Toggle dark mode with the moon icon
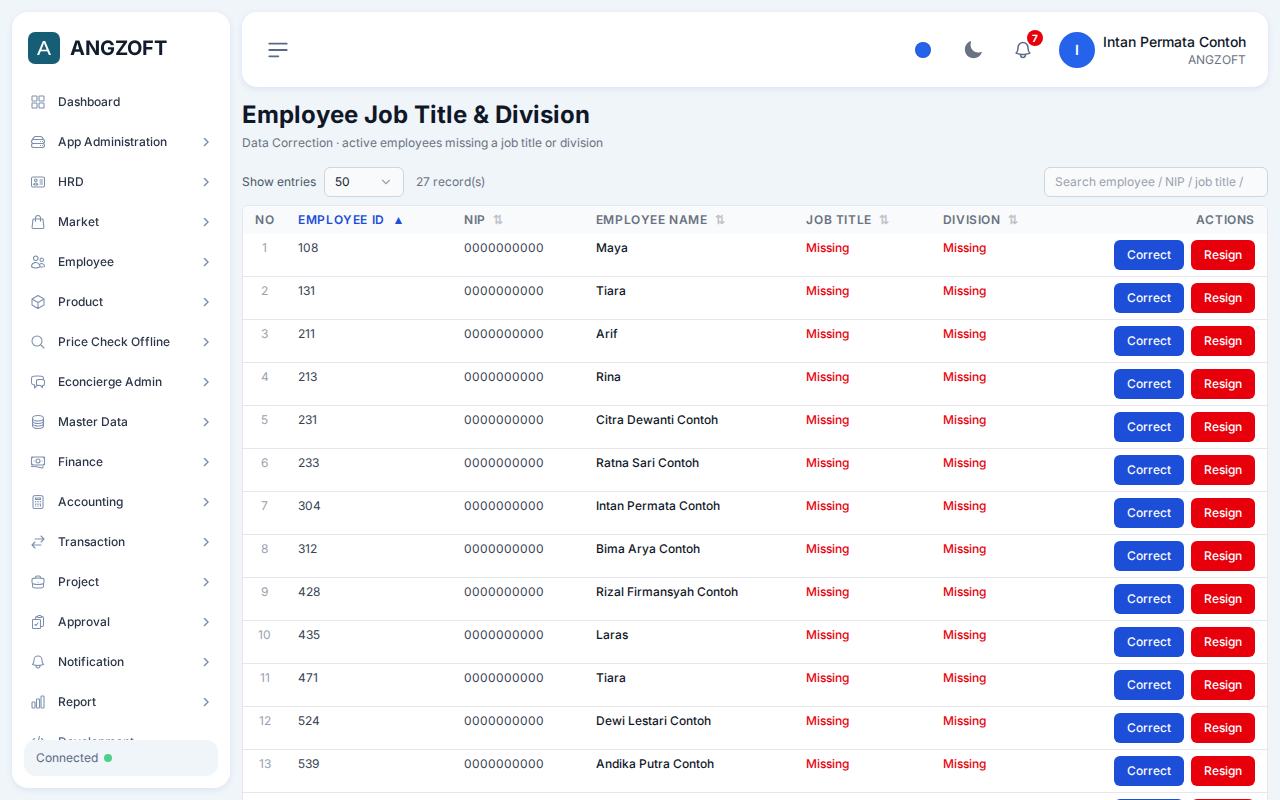The width and height of the screenshot is (1280, 800). click(973, 50)
